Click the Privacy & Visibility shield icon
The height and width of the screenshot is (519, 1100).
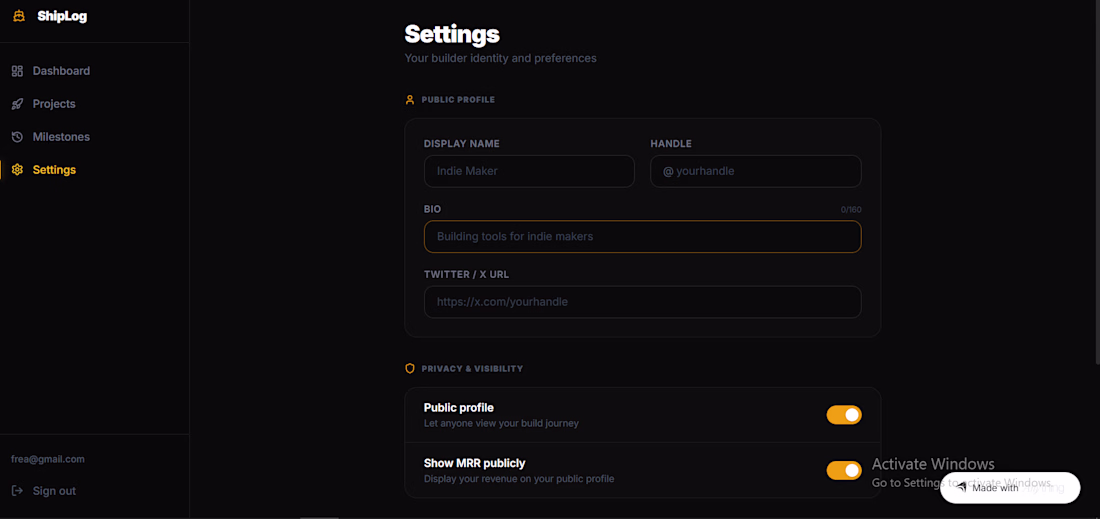point(410,368)
